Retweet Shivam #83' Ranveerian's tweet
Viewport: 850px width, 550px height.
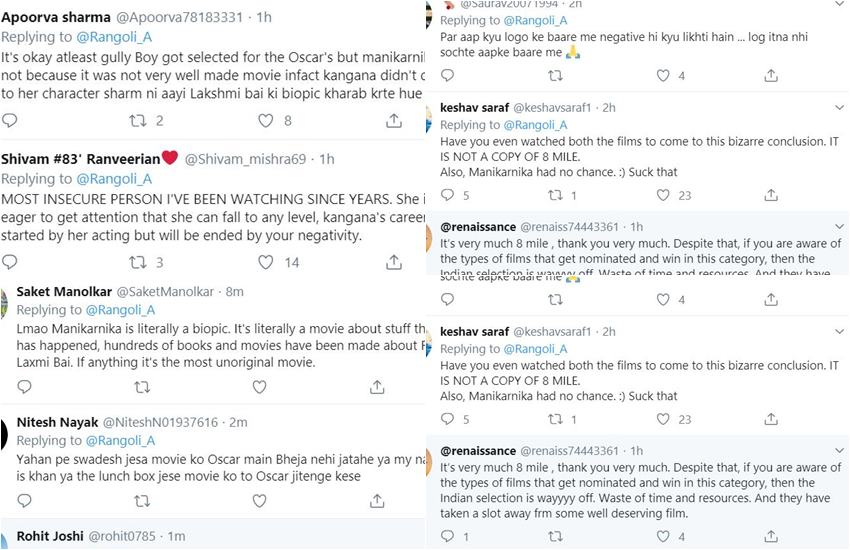(x=139, y=262)
